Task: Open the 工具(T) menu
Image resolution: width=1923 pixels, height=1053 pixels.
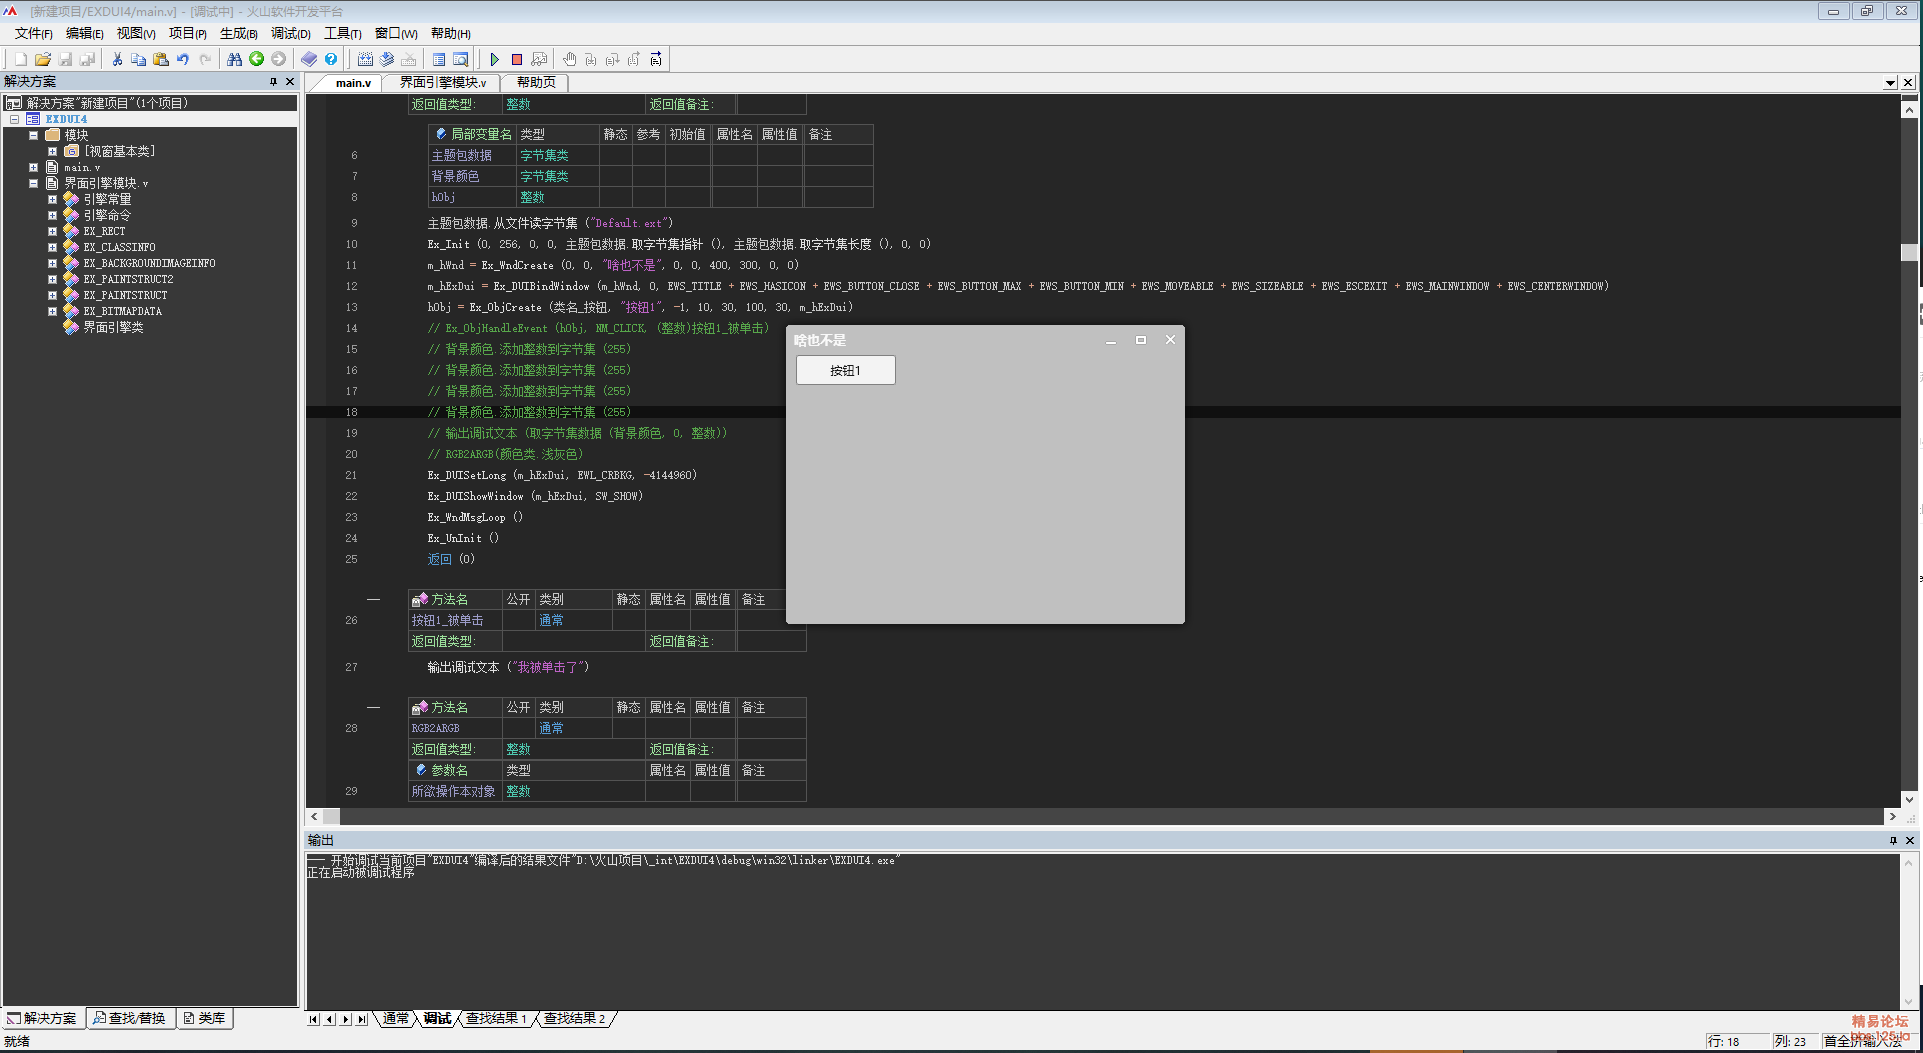Action: pos(342,33)
